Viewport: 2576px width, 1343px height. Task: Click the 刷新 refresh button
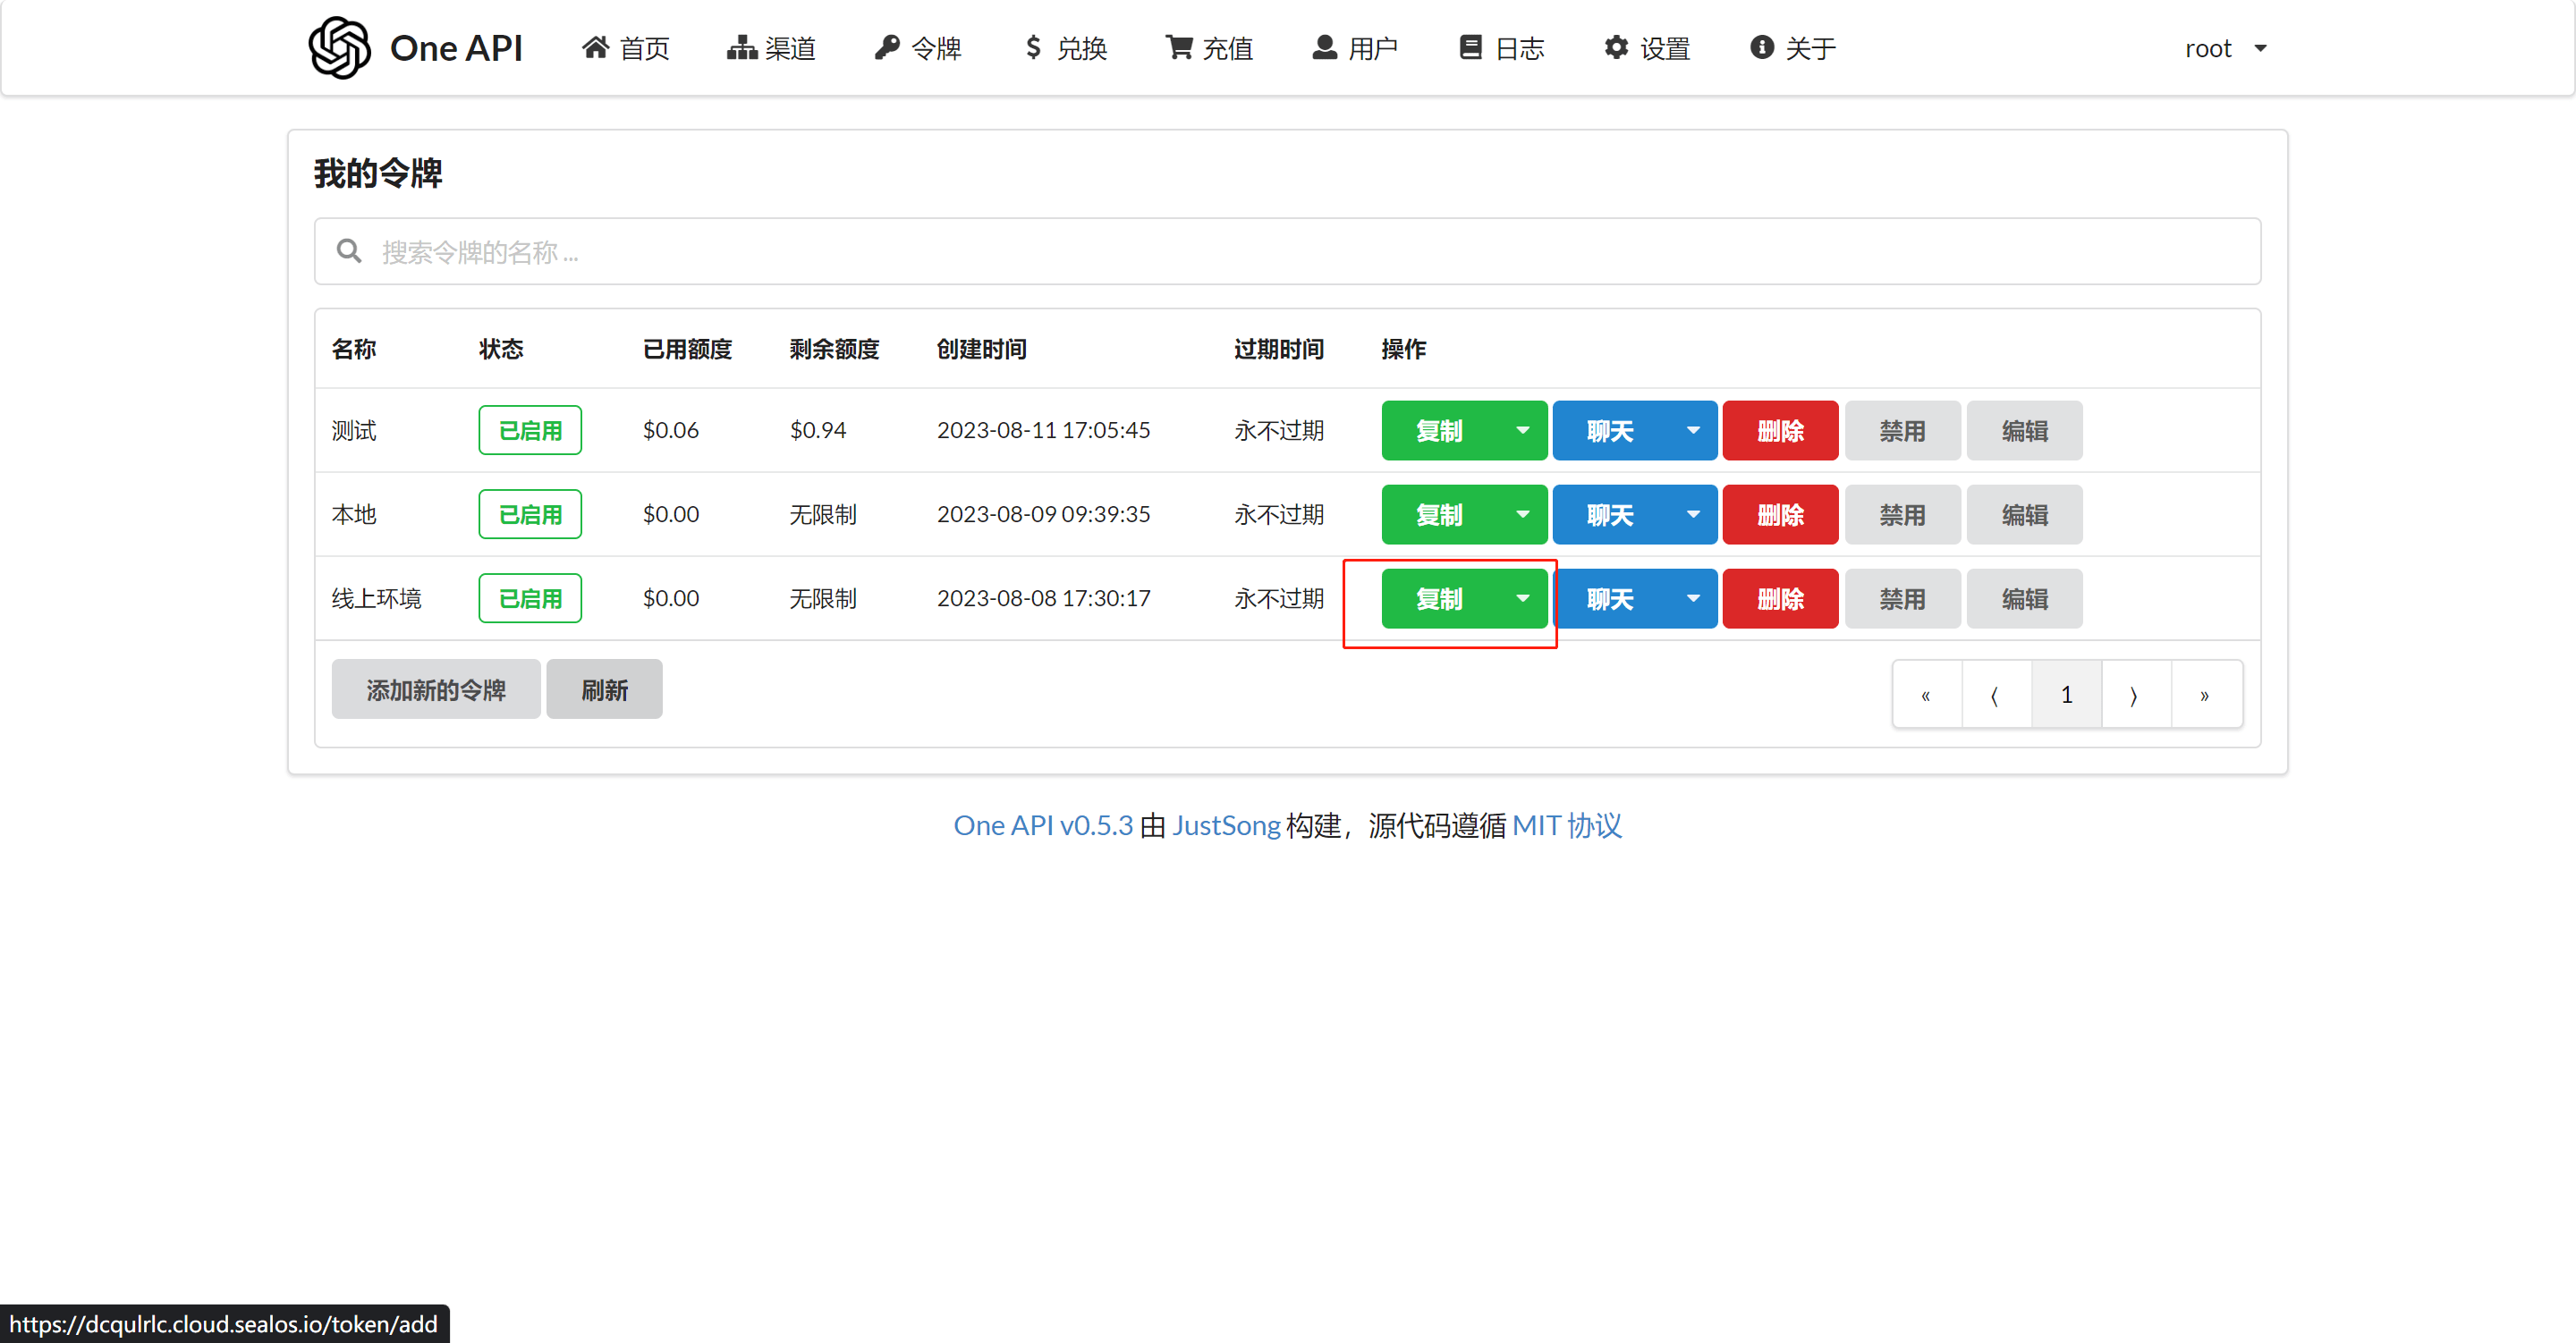(x=604, y=689)
